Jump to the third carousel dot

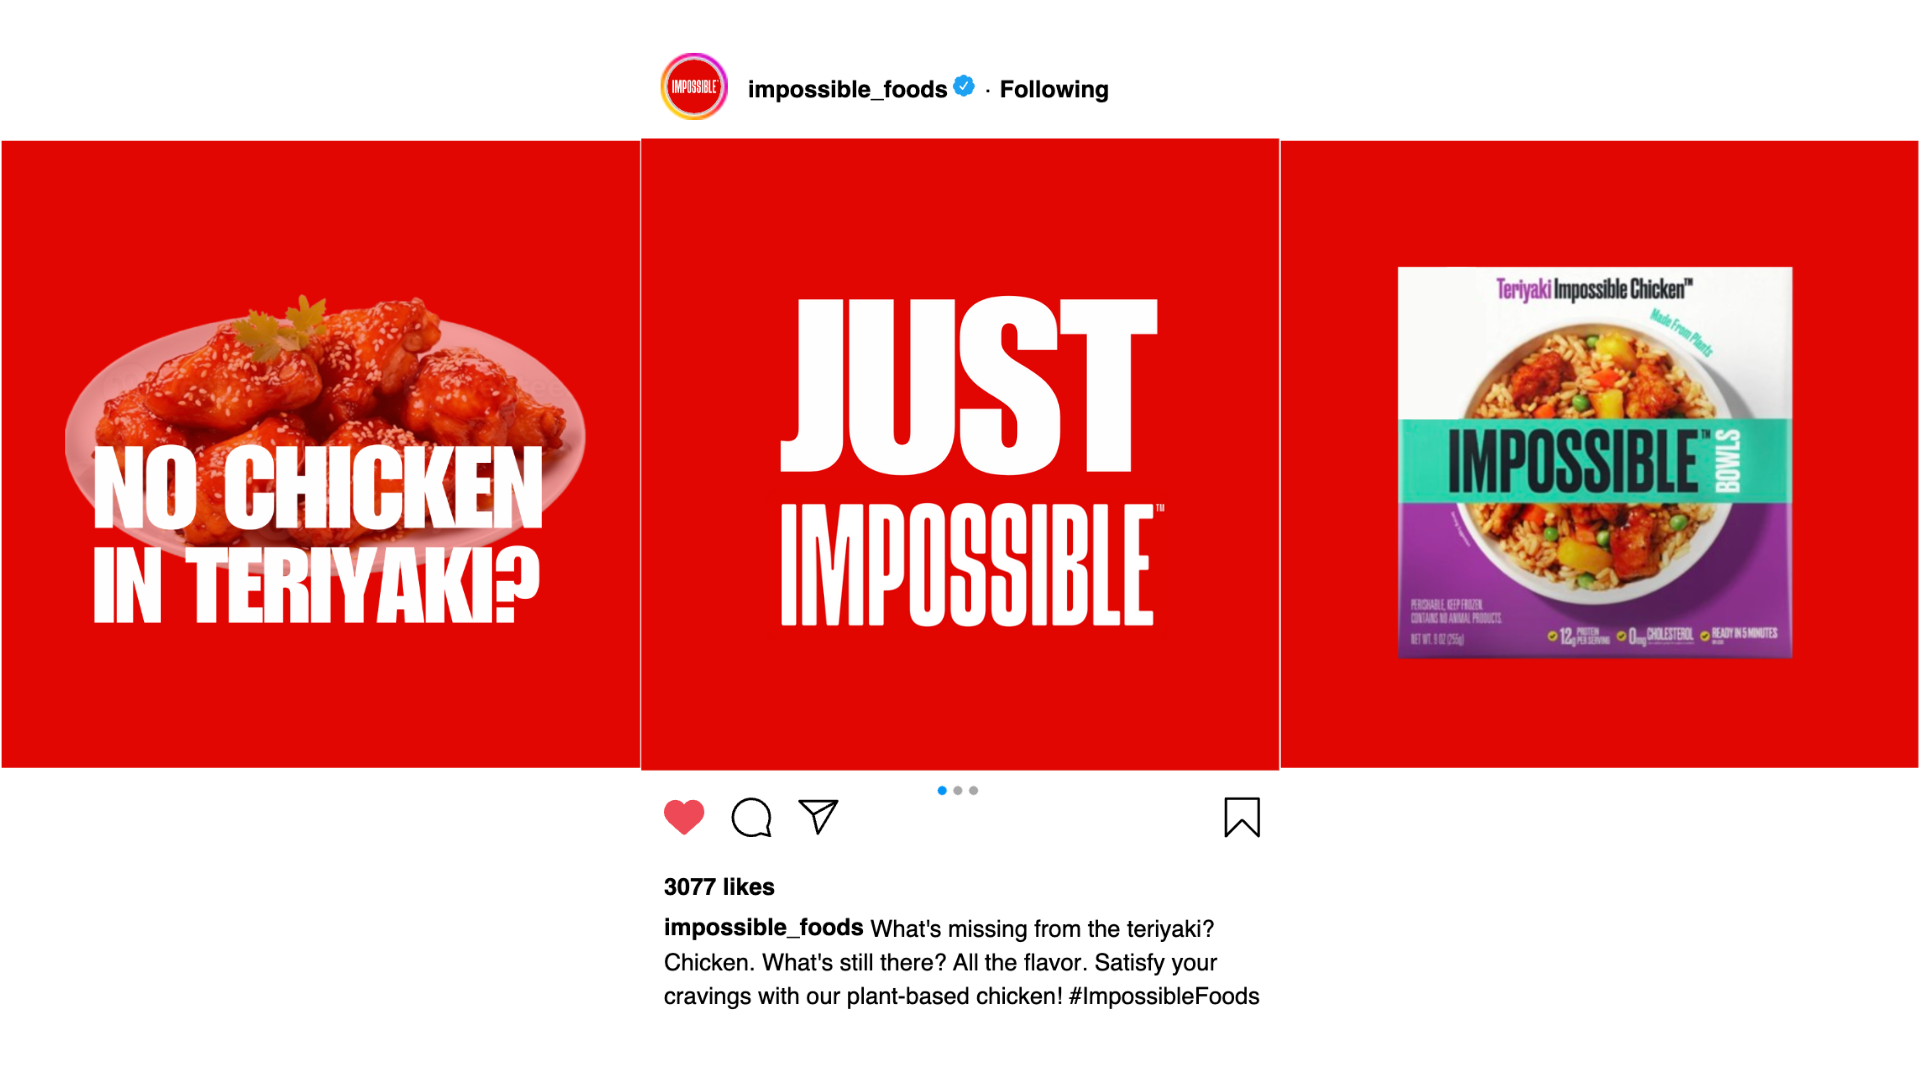coord(974,790)
